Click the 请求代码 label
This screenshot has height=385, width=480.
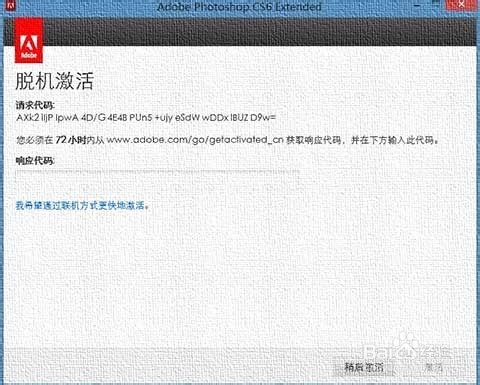point(35,105)
